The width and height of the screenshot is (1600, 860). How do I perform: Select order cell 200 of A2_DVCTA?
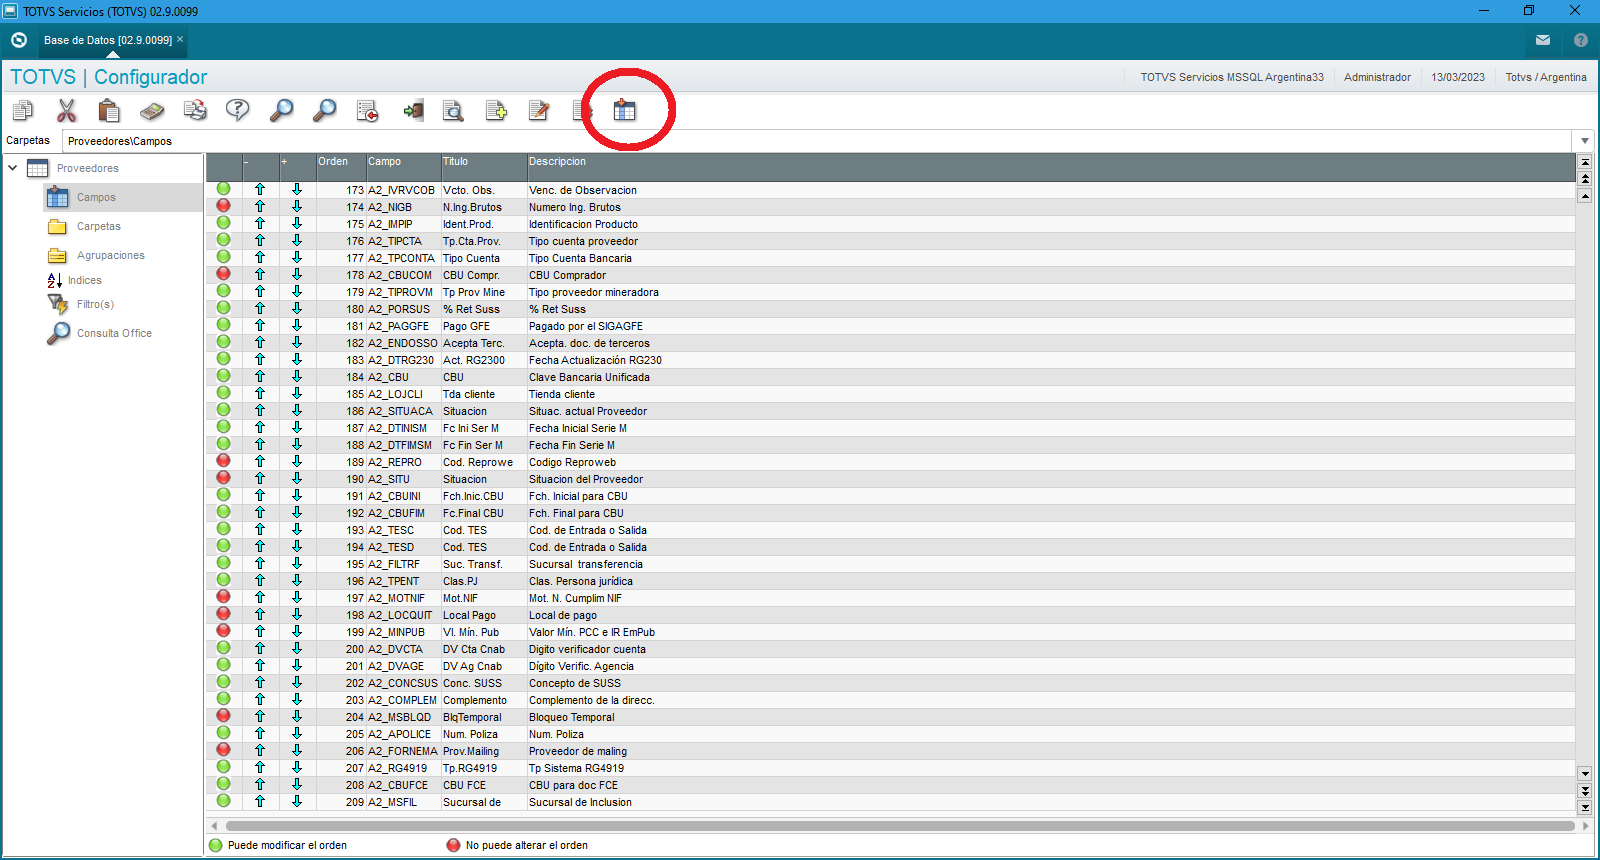tap(340, 649)
